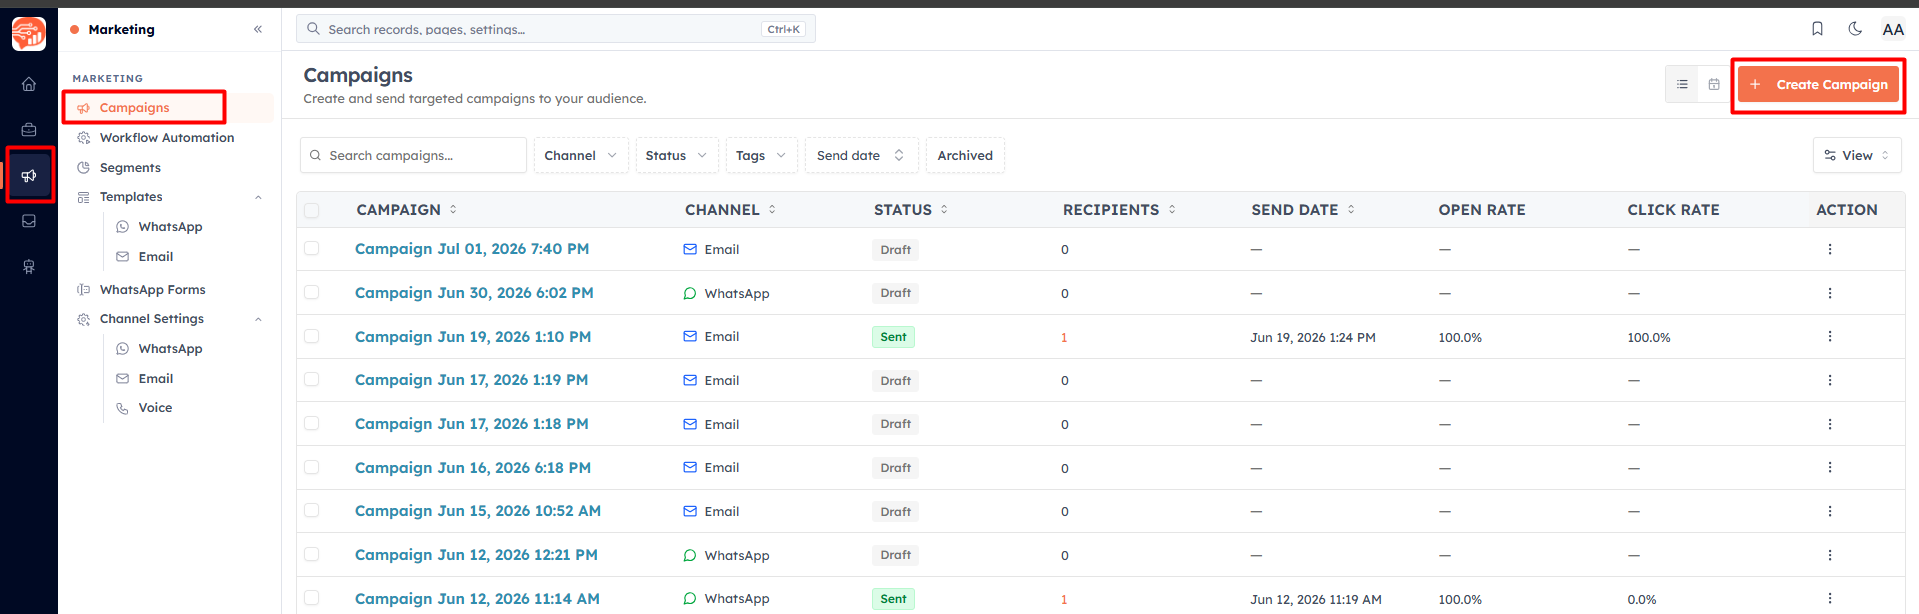Click sort arrows on SEND DATE column
Image resolution: width=1919 pixels, height=614 pixels.
coord(1351,209)
